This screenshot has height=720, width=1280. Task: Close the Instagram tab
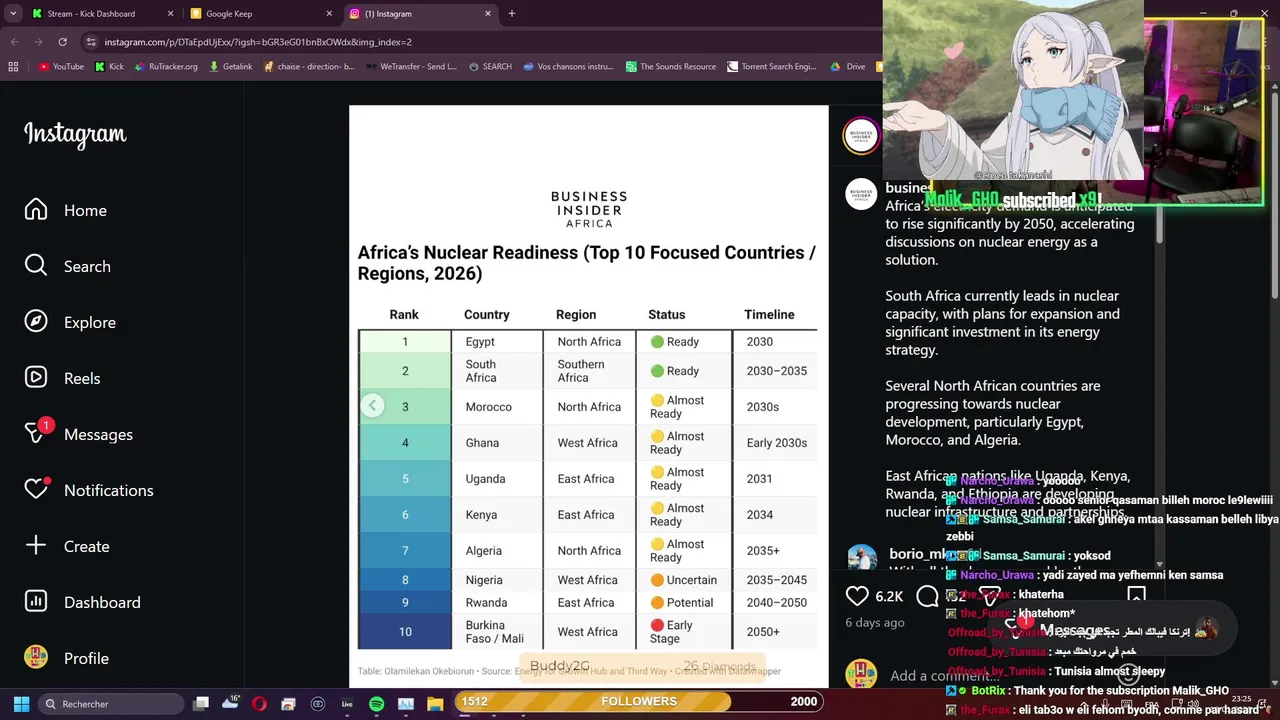(488, 14)
